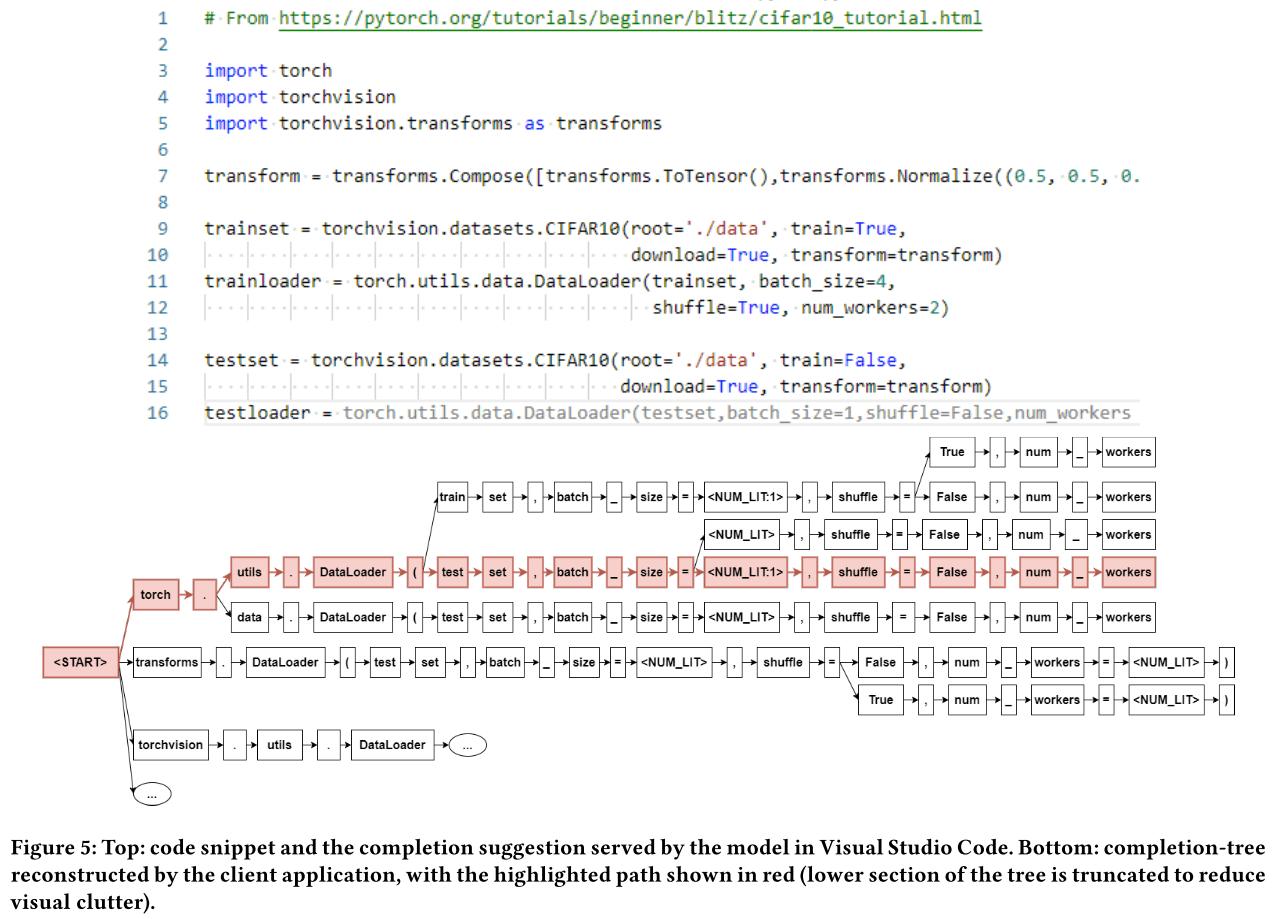Select the highlighted red "torch" node
Viewport: 1279px width, 919px height.
coord(155,594)
